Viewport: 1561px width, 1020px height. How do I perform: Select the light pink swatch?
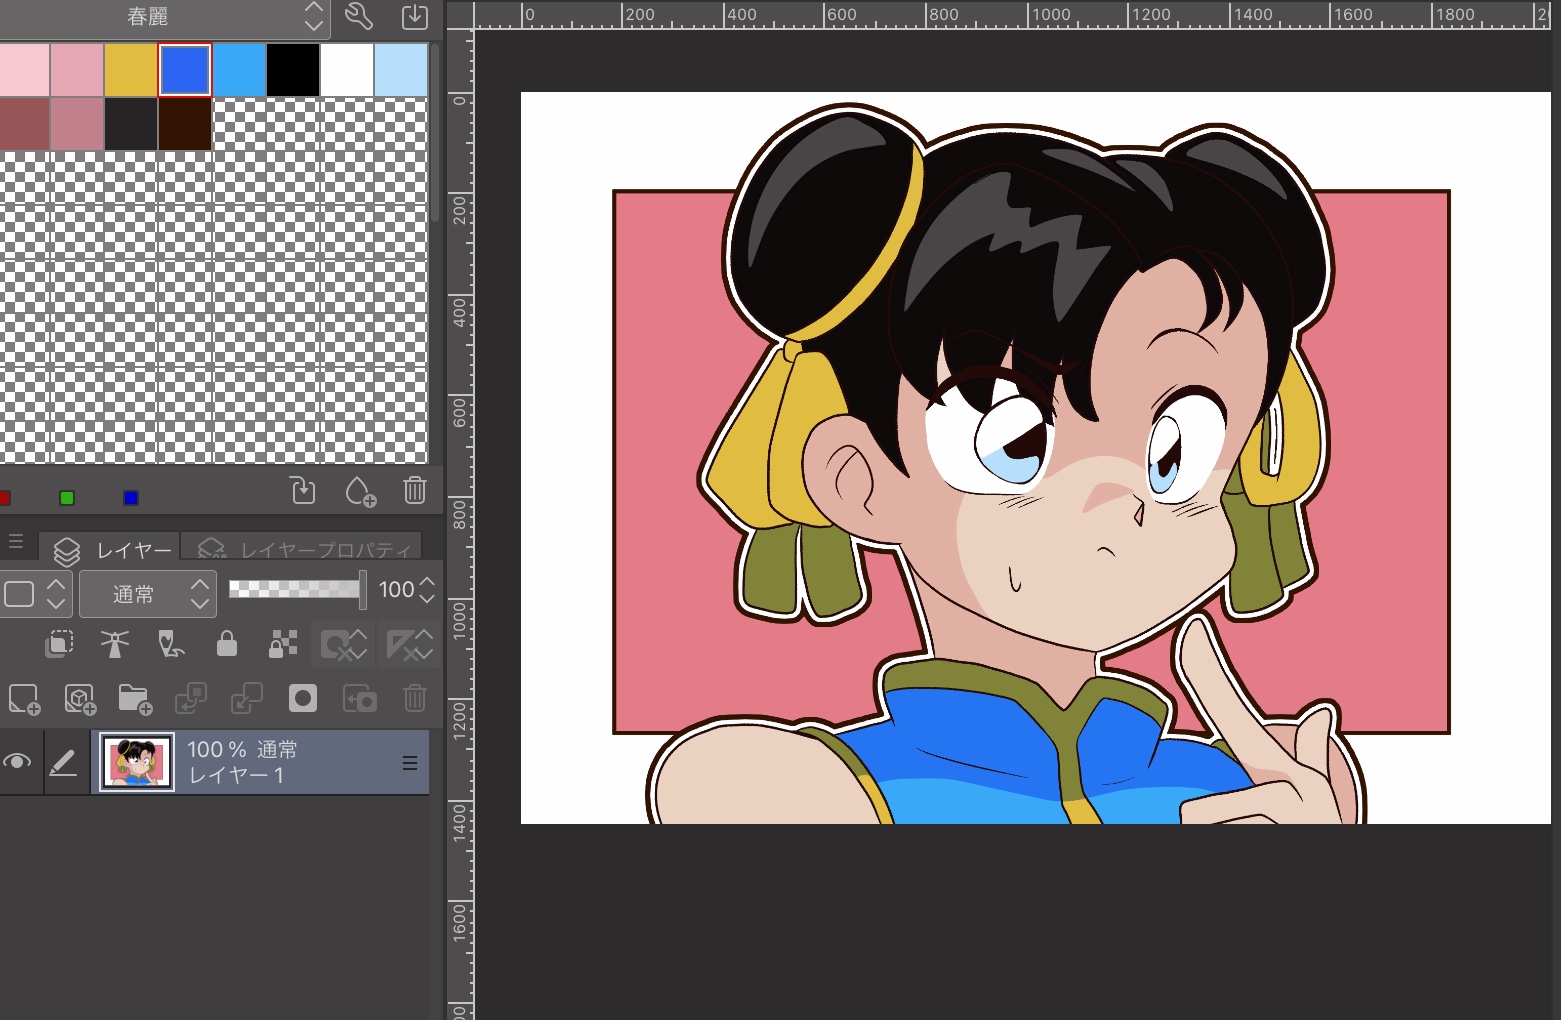pos(23,70)
